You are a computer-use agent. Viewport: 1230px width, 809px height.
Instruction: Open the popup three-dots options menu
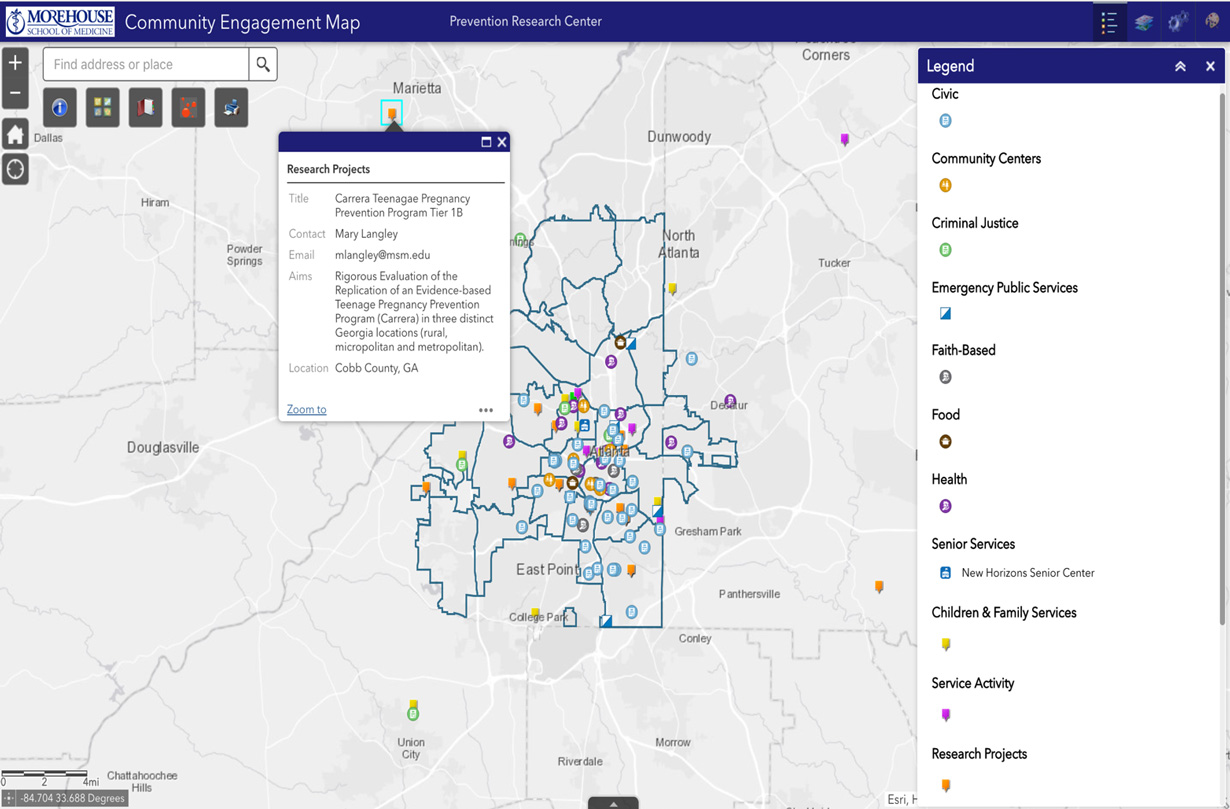coord(486,410)
